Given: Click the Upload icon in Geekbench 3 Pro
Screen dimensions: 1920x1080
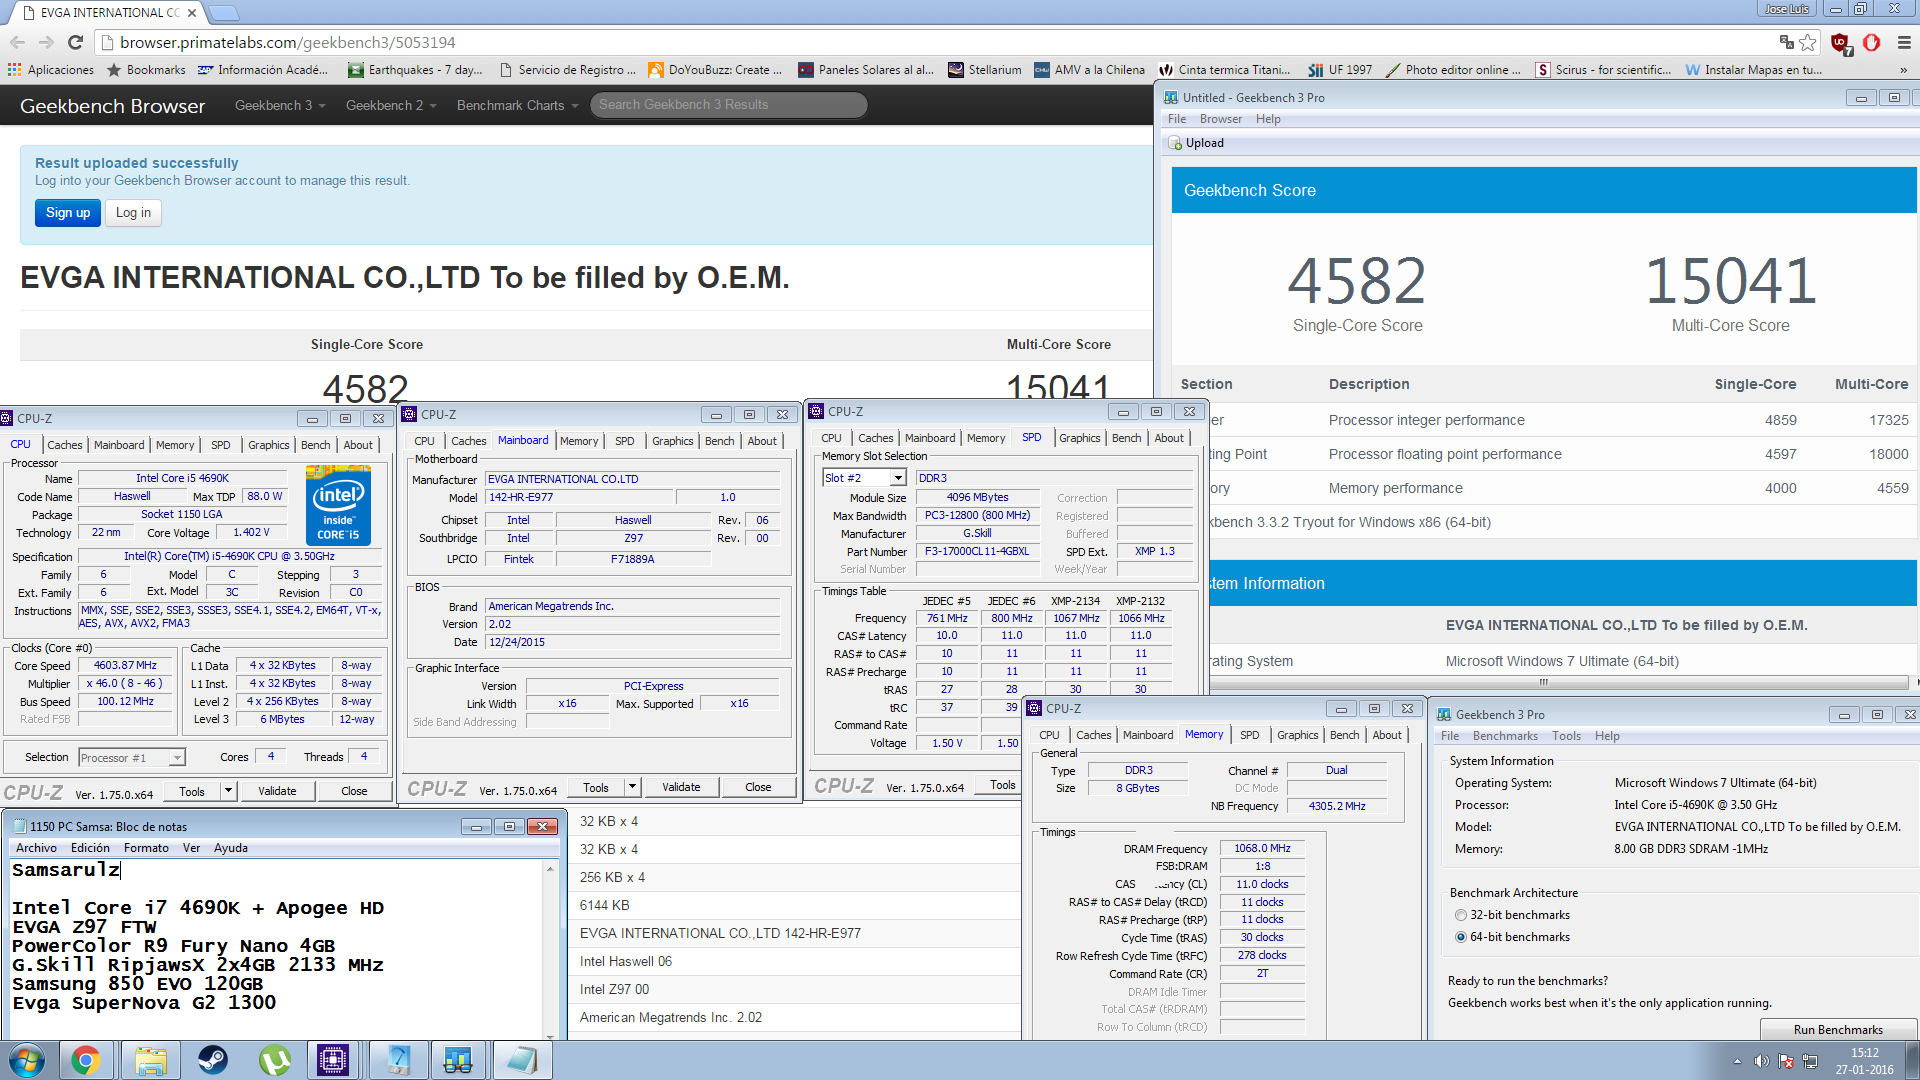Looking at the screenshot, I should pyautogui.click(x=1176, y=143).
